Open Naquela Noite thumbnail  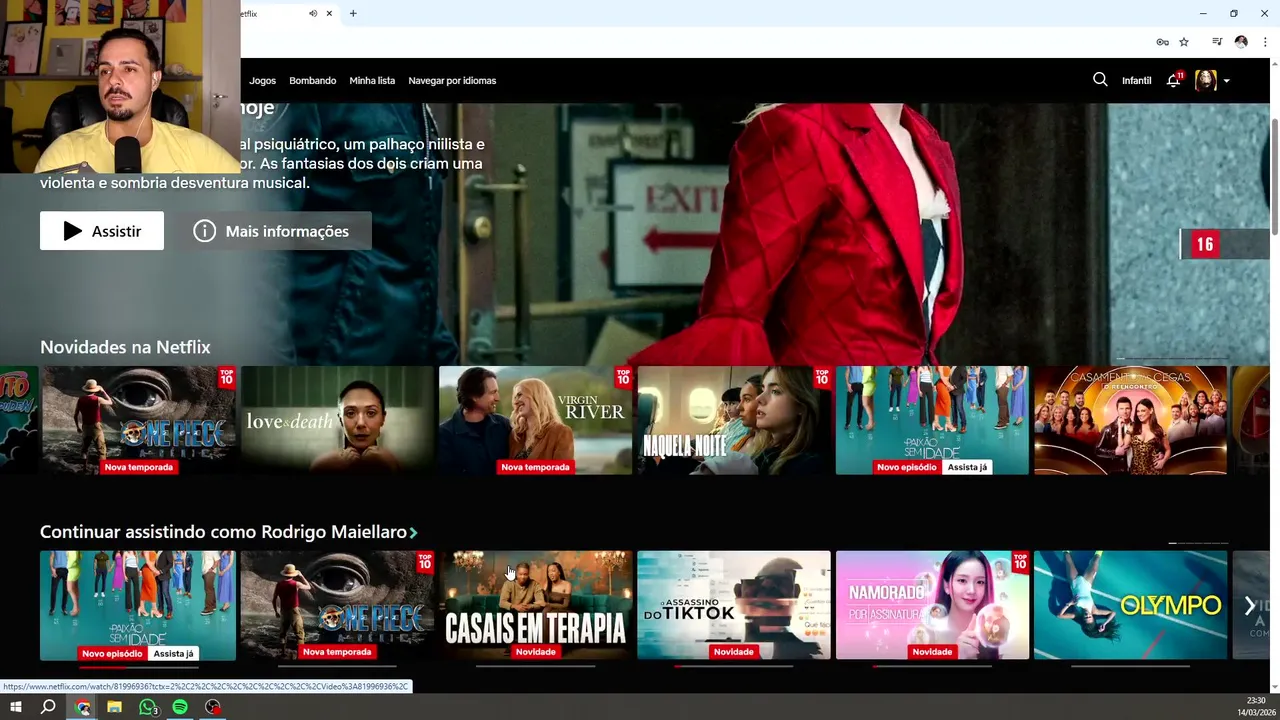[734, 420]
